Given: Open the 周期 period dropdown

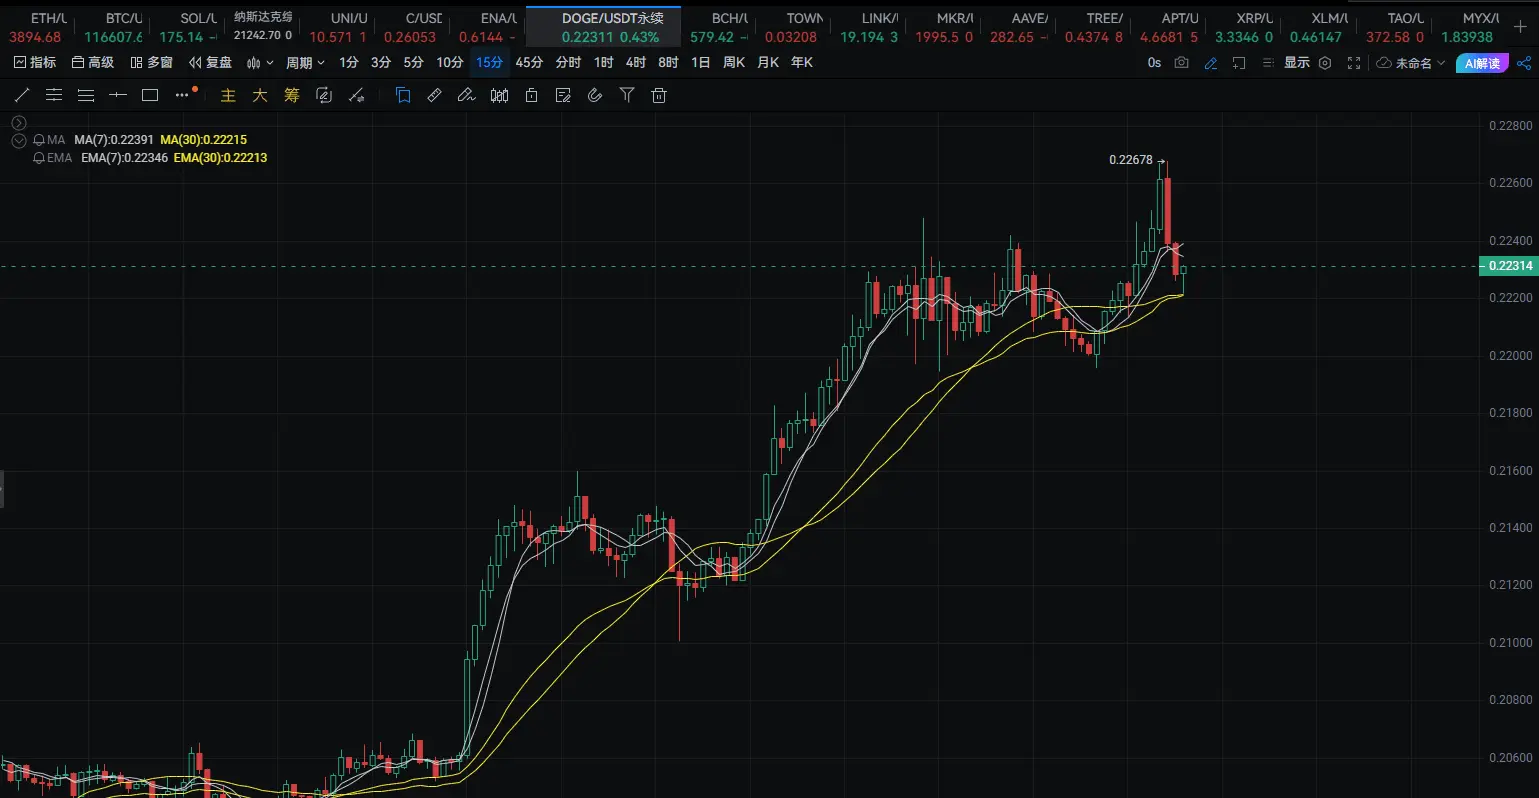Looking at the screenshot, I should click(x=305, y=62).
